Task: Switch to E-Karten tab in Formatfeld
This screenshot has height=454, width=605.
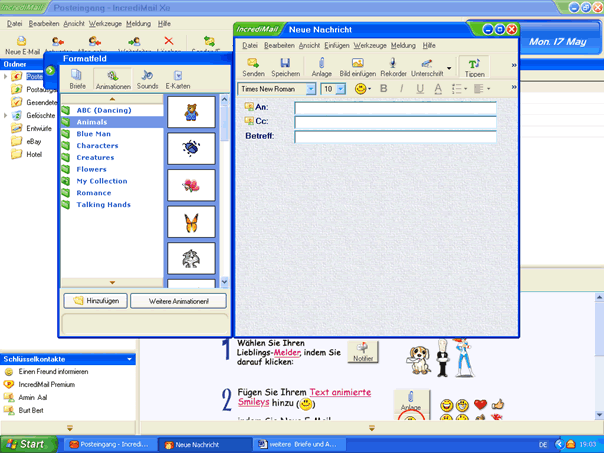Action: coord(177,79)
